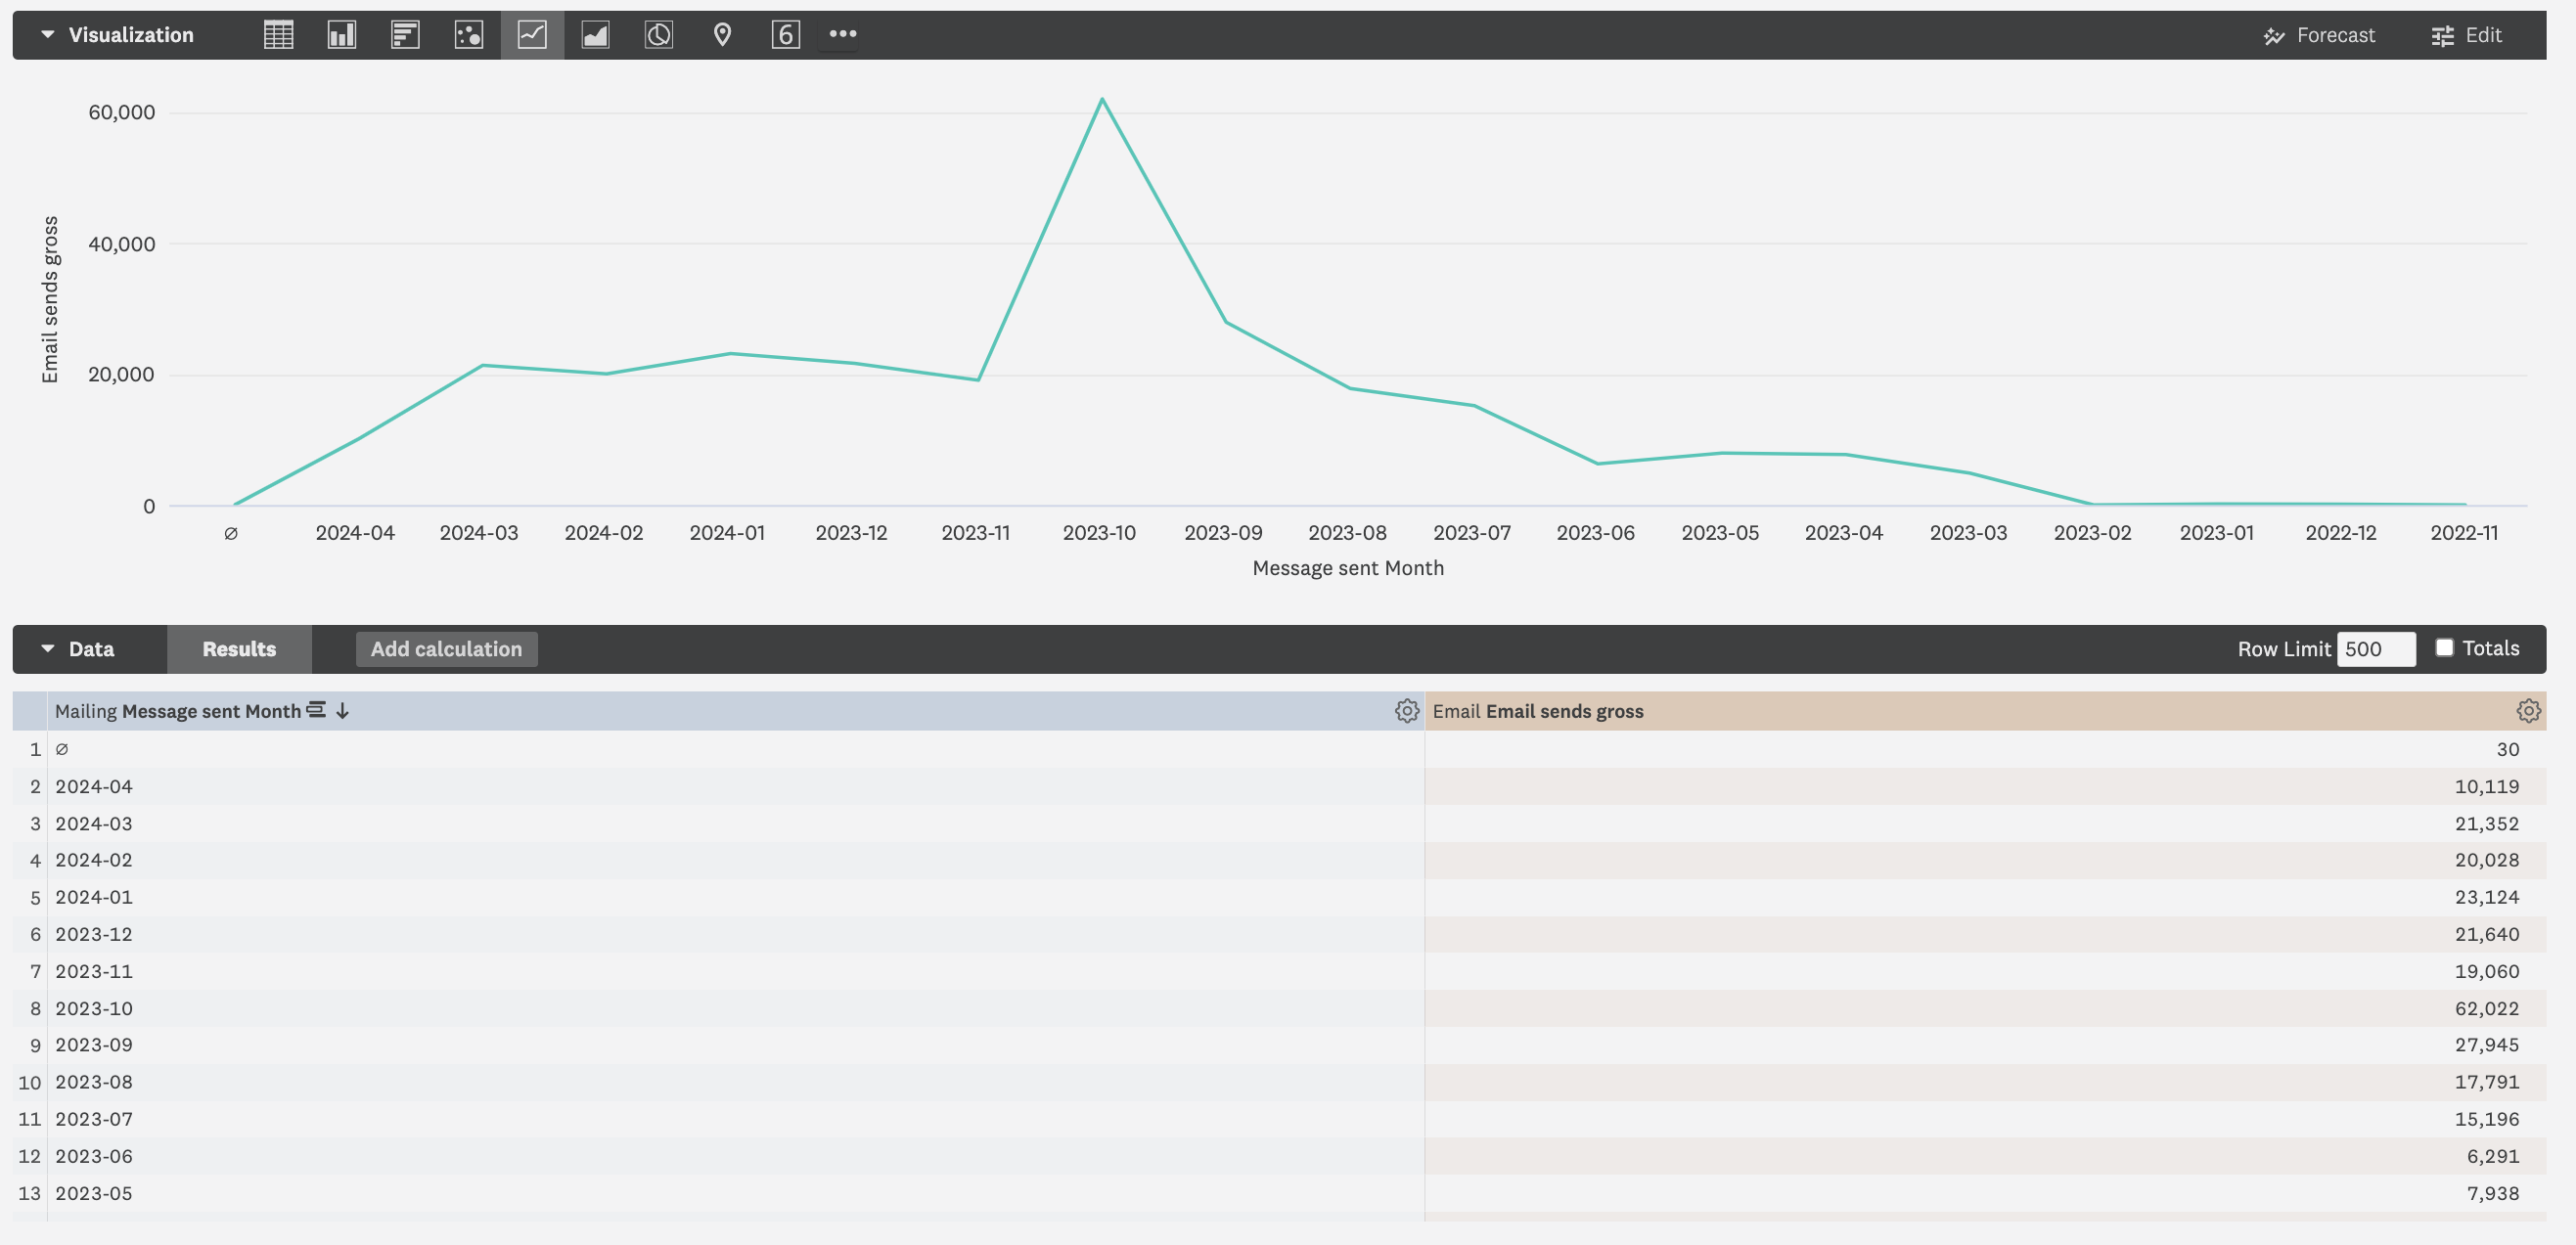Select the map visualization type
2576x1245 pixels.
pos(722,34)
